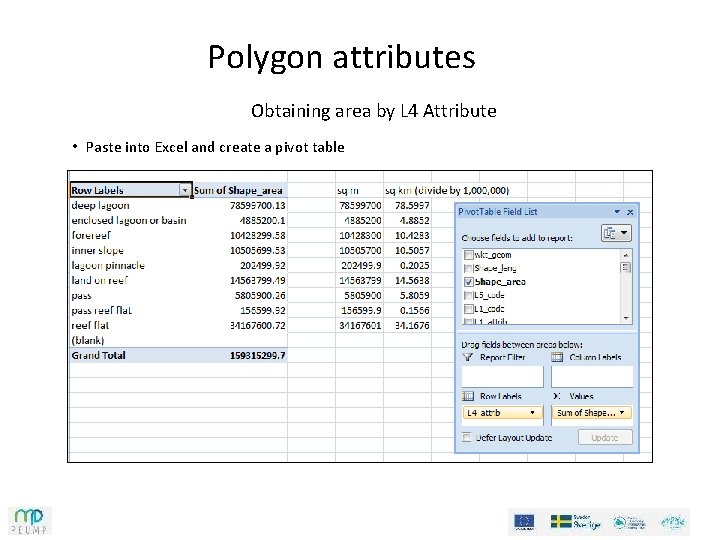Open the PivotTable Field List pane options arrow
Screen dimensions: 720x540
click(x=617, y=212)
